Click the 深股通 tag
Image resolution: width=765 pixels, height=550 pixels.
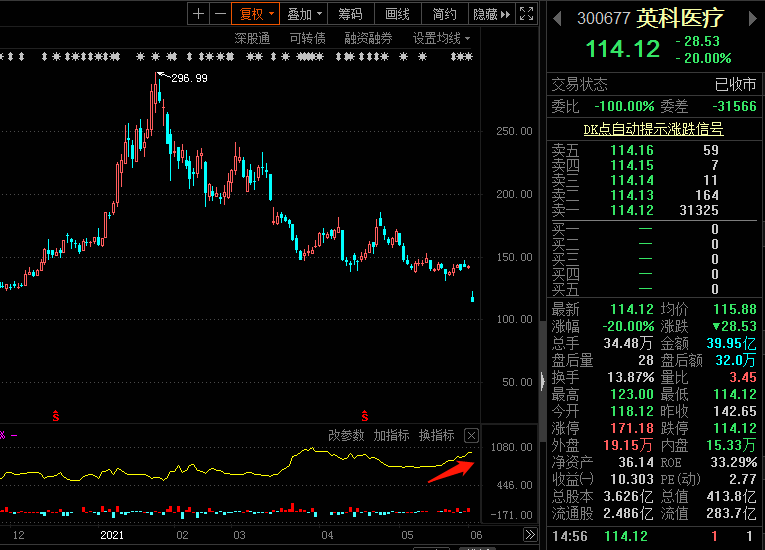tap(252, 38)
